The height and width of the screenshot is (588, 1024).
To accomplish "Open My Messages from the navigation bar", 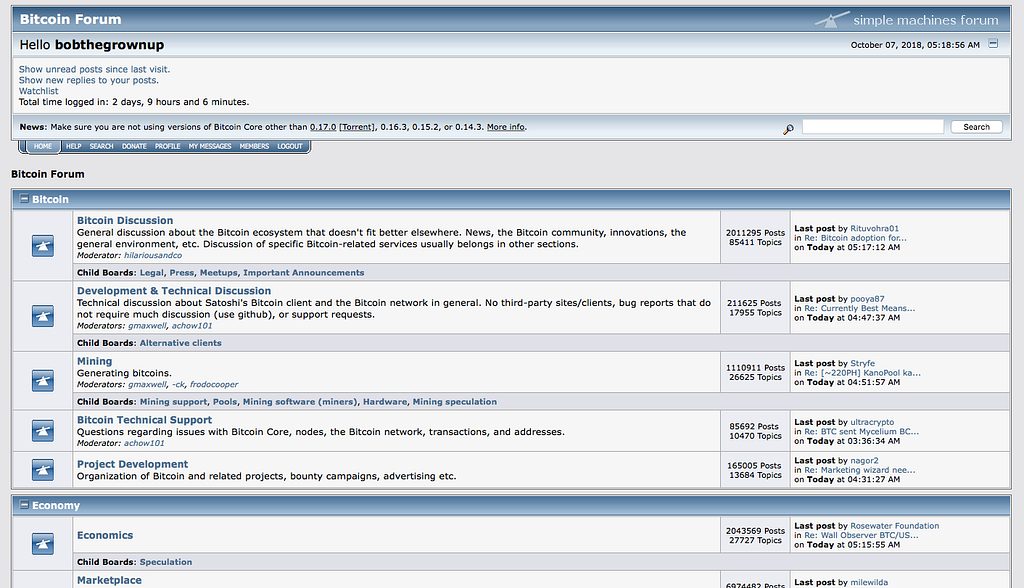I will [x=210, y=146].
